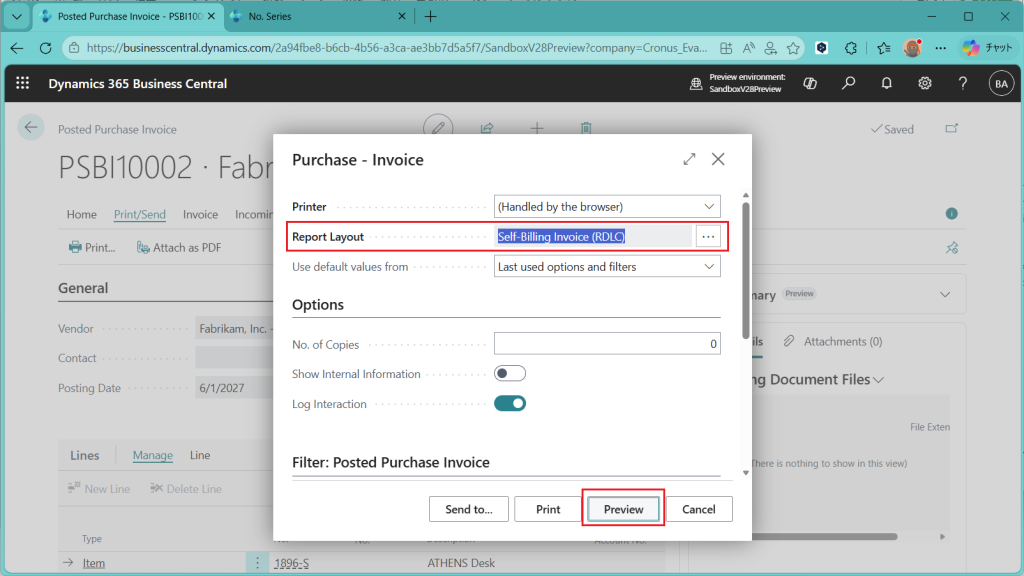Screen dimensions: 1024x576
Task: Expand the Incoming Document Files chevron
Action: (x=879, y=380)
